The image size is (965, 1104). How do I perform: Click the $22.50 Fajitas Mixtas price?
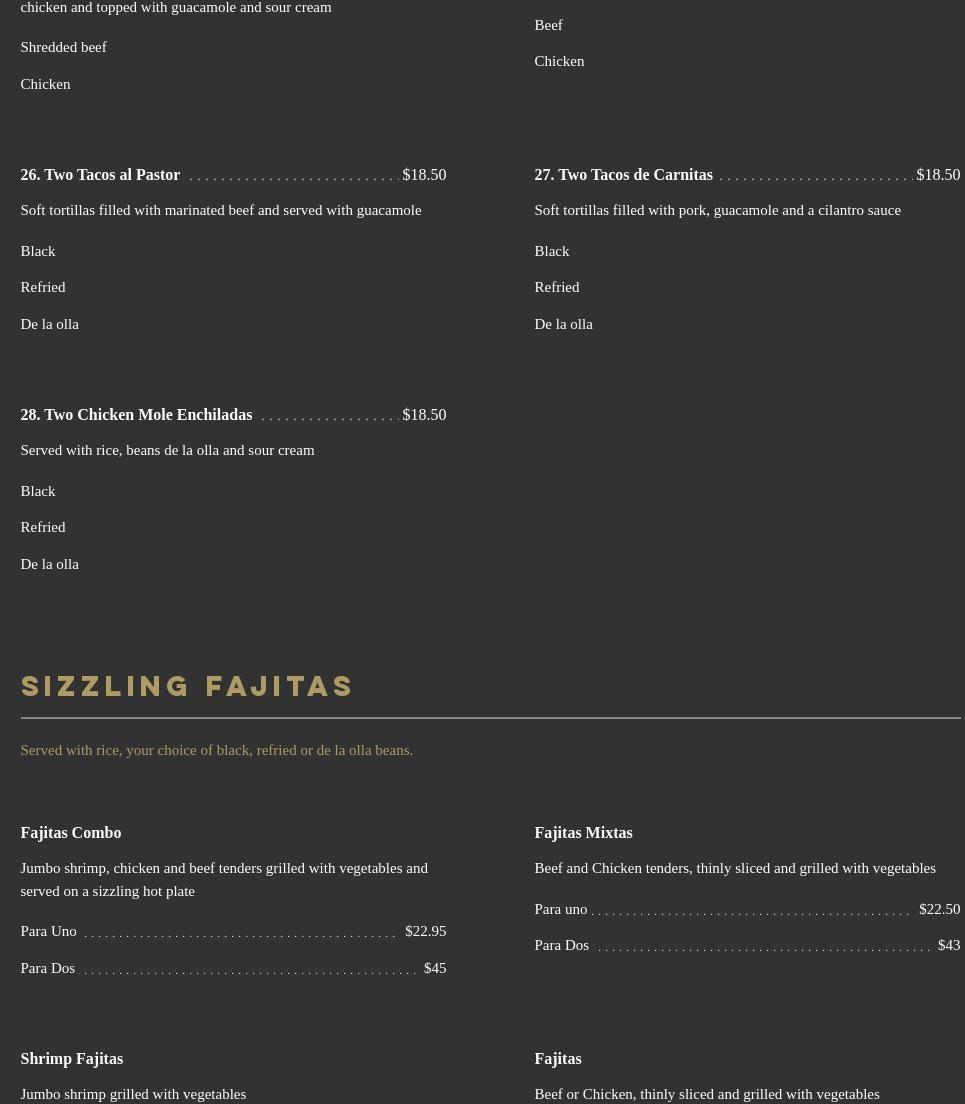[x=939, y=909]
